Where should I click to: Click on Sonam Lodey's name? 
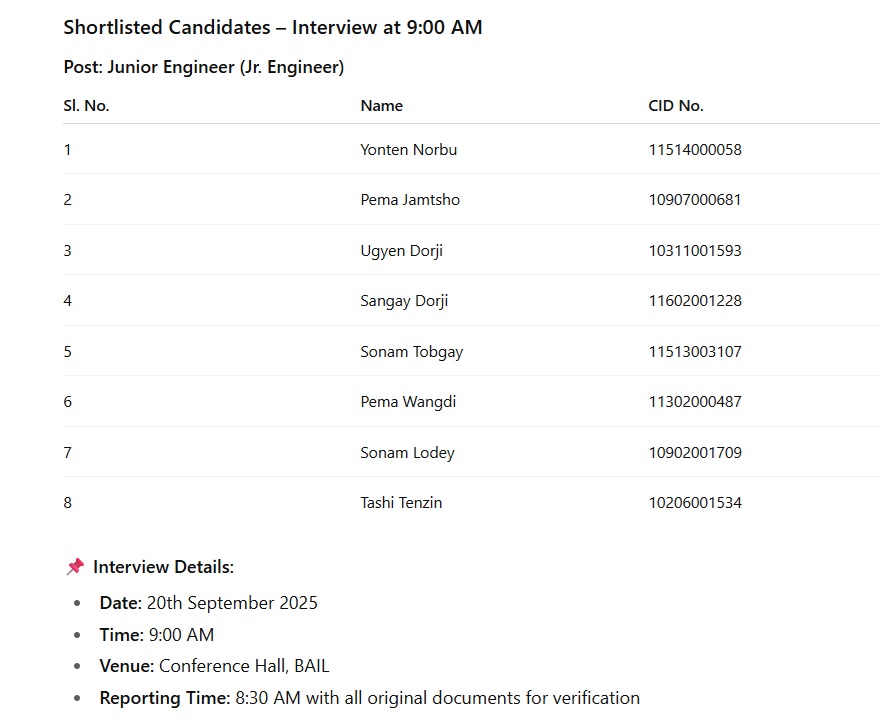[407, 453]
